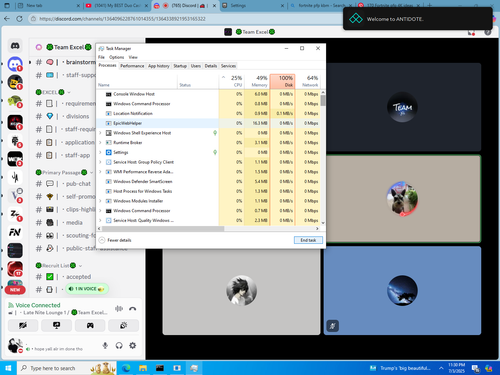Open Task Manager View menu

coord(133,57)
